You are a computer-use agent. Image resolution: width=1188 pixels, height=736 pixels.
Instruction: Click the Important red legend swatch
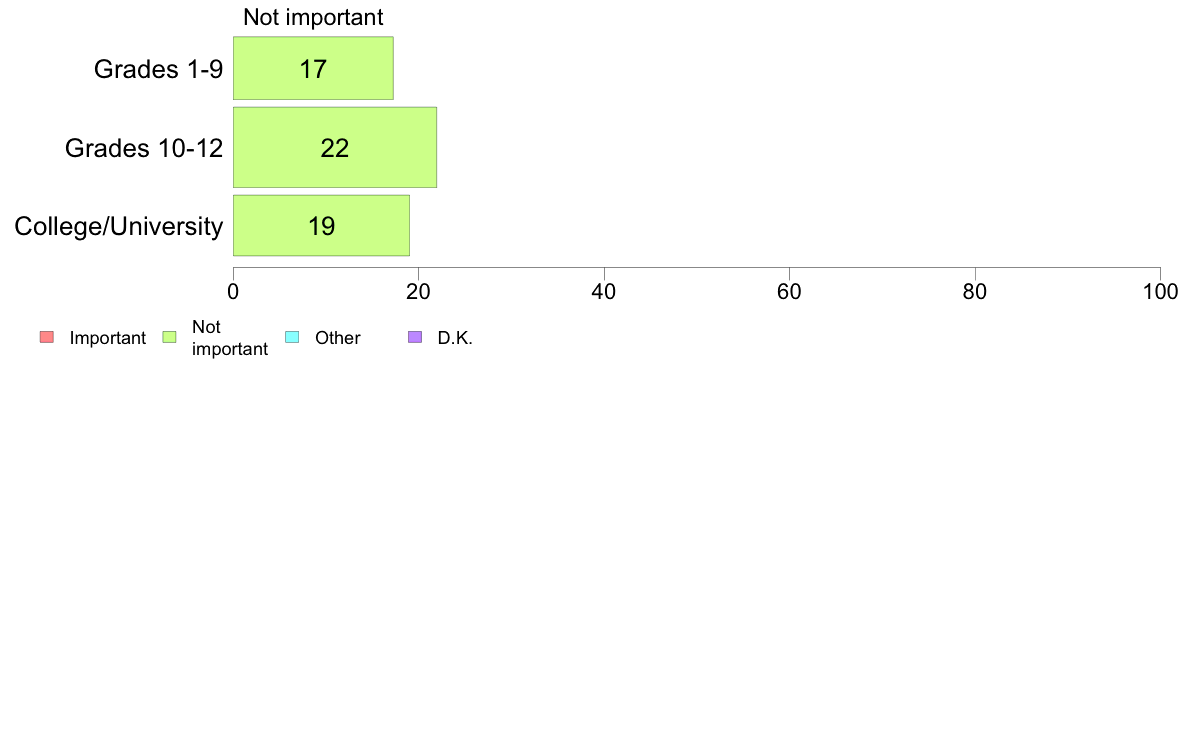pos(47,337)
